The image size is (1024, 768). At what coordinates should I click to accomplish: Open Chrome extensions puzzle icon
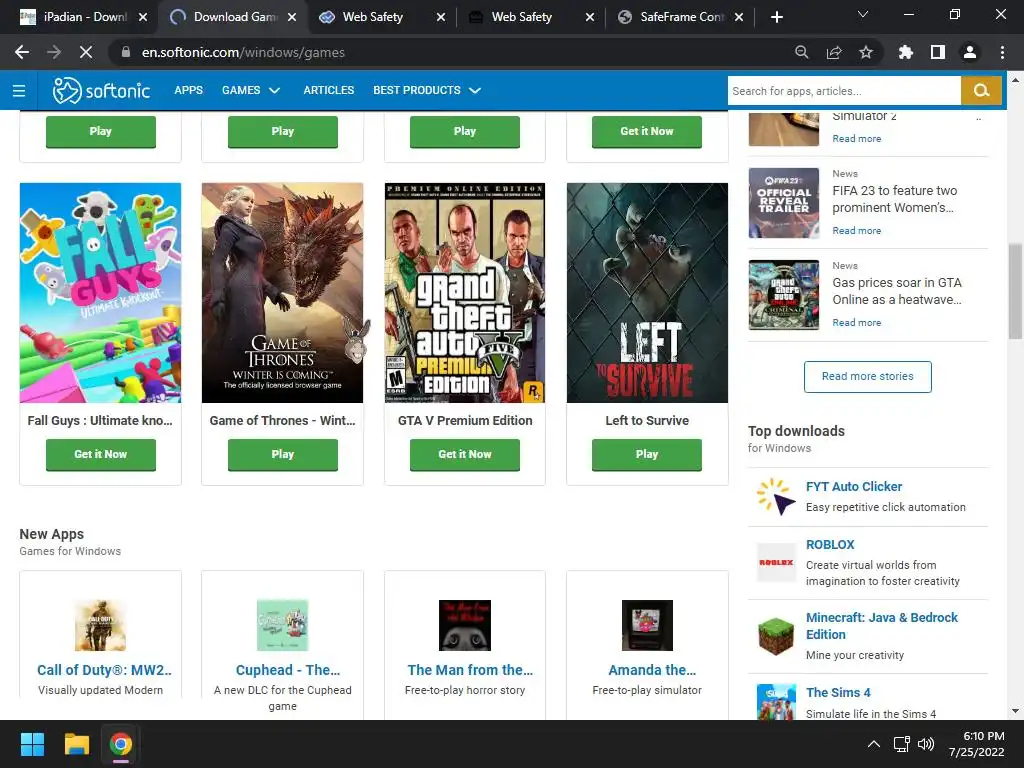tap(905, 52)
